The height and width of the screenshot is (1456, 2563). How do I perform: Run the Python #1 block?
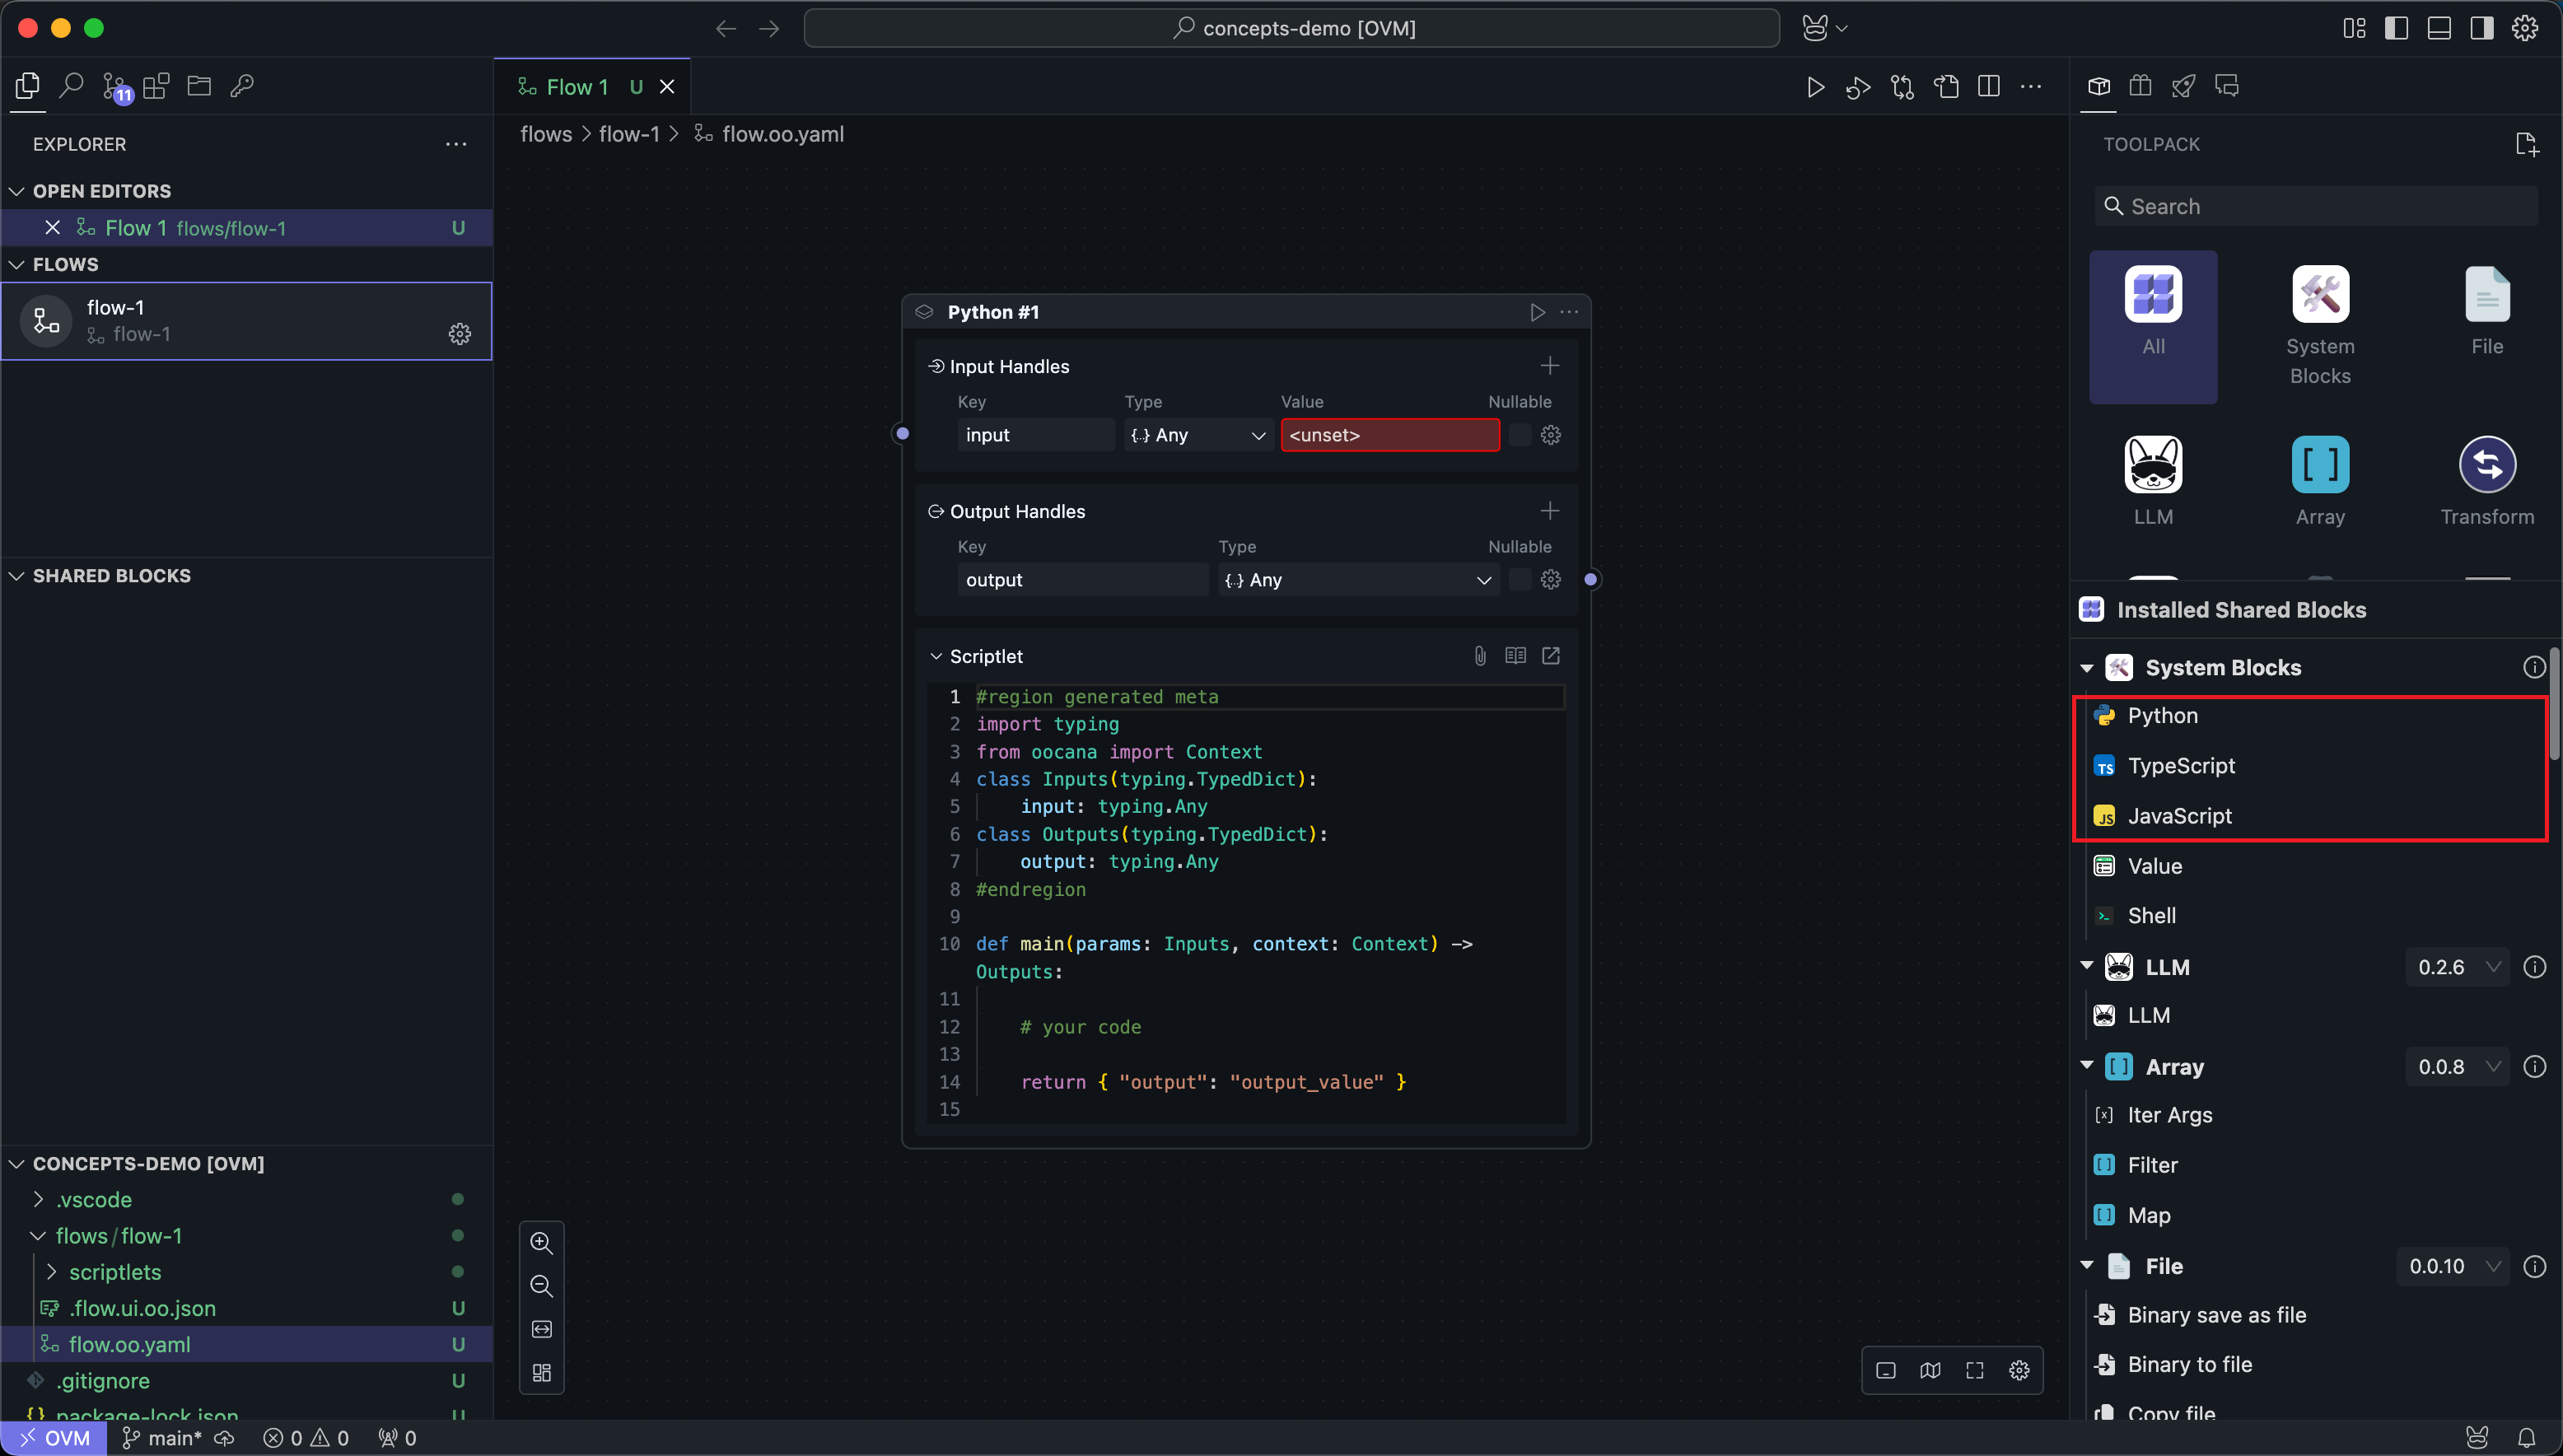[x=1537, y=312]
